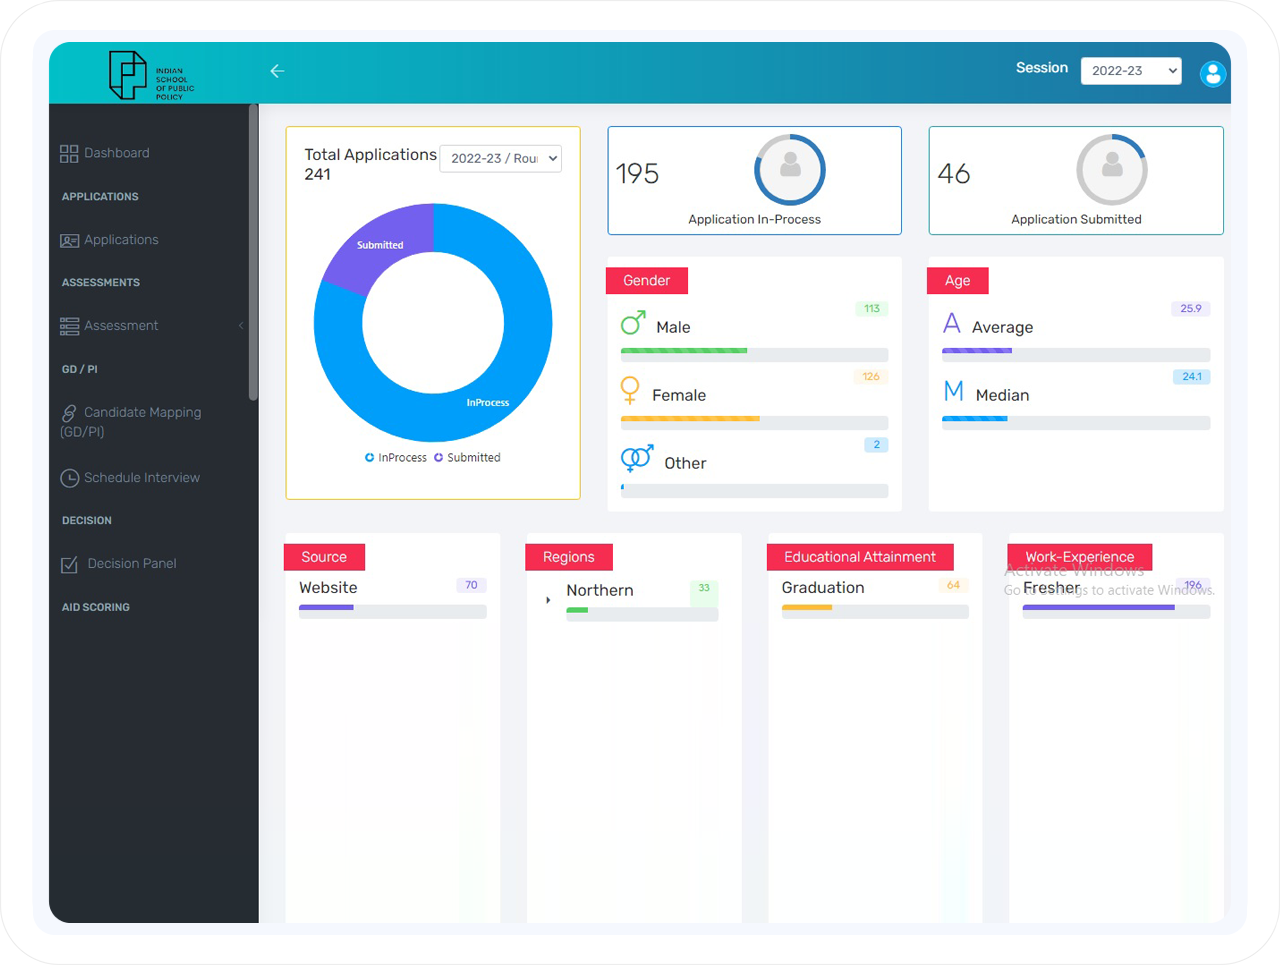
Task: Open the Total Applications round dropdown
Action: [x=500, y=159]
